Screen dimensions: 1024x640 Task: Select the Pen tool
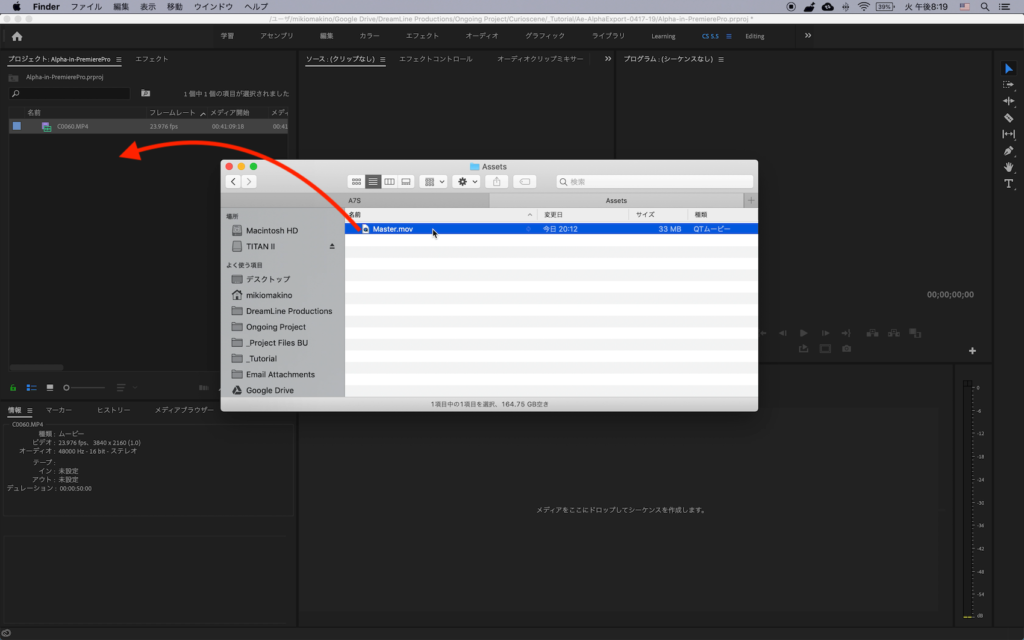coord(1008,151)
